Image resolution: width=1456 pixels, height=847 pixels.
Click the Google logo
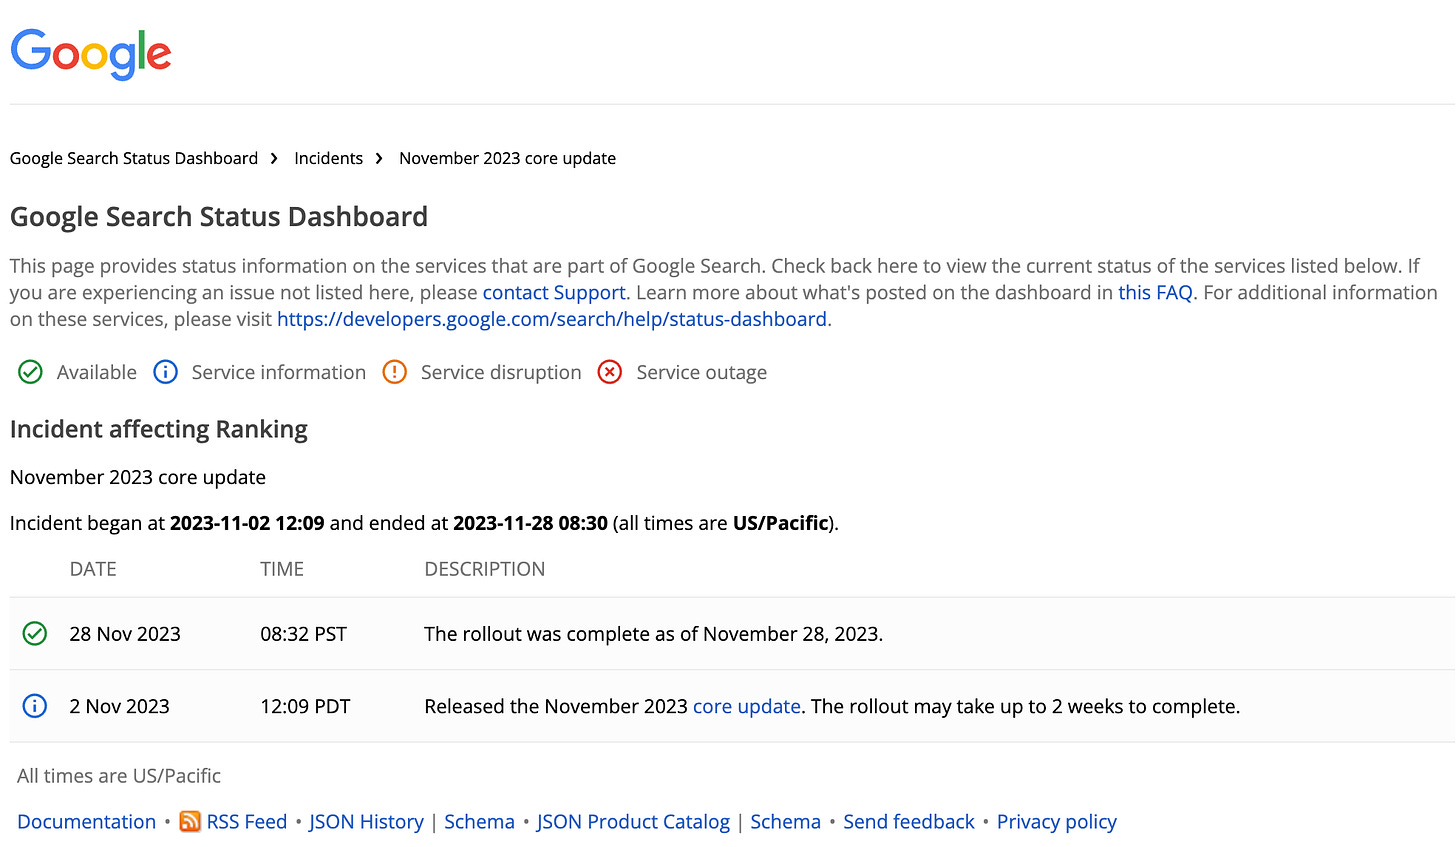[90, 54]
